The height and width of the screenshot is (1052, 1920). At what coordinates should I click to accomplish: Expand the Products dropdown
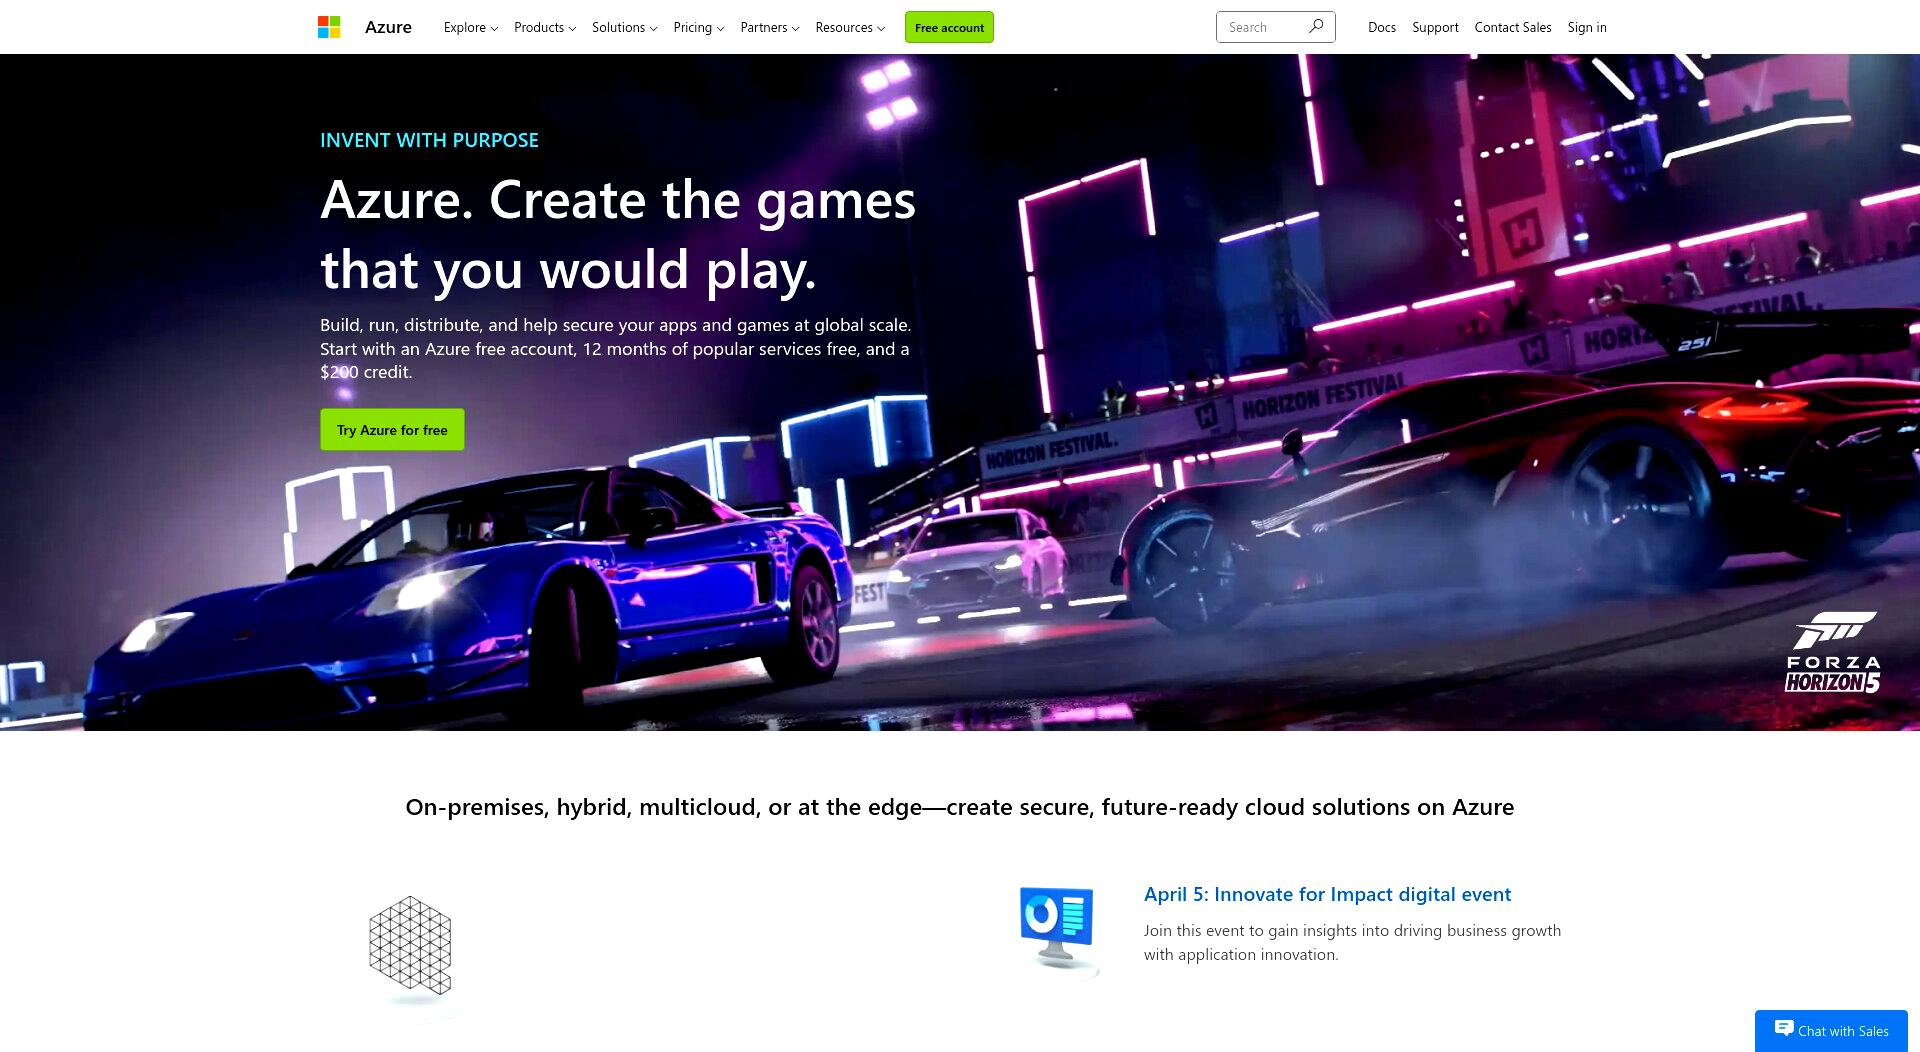click(x=545, y=27)
